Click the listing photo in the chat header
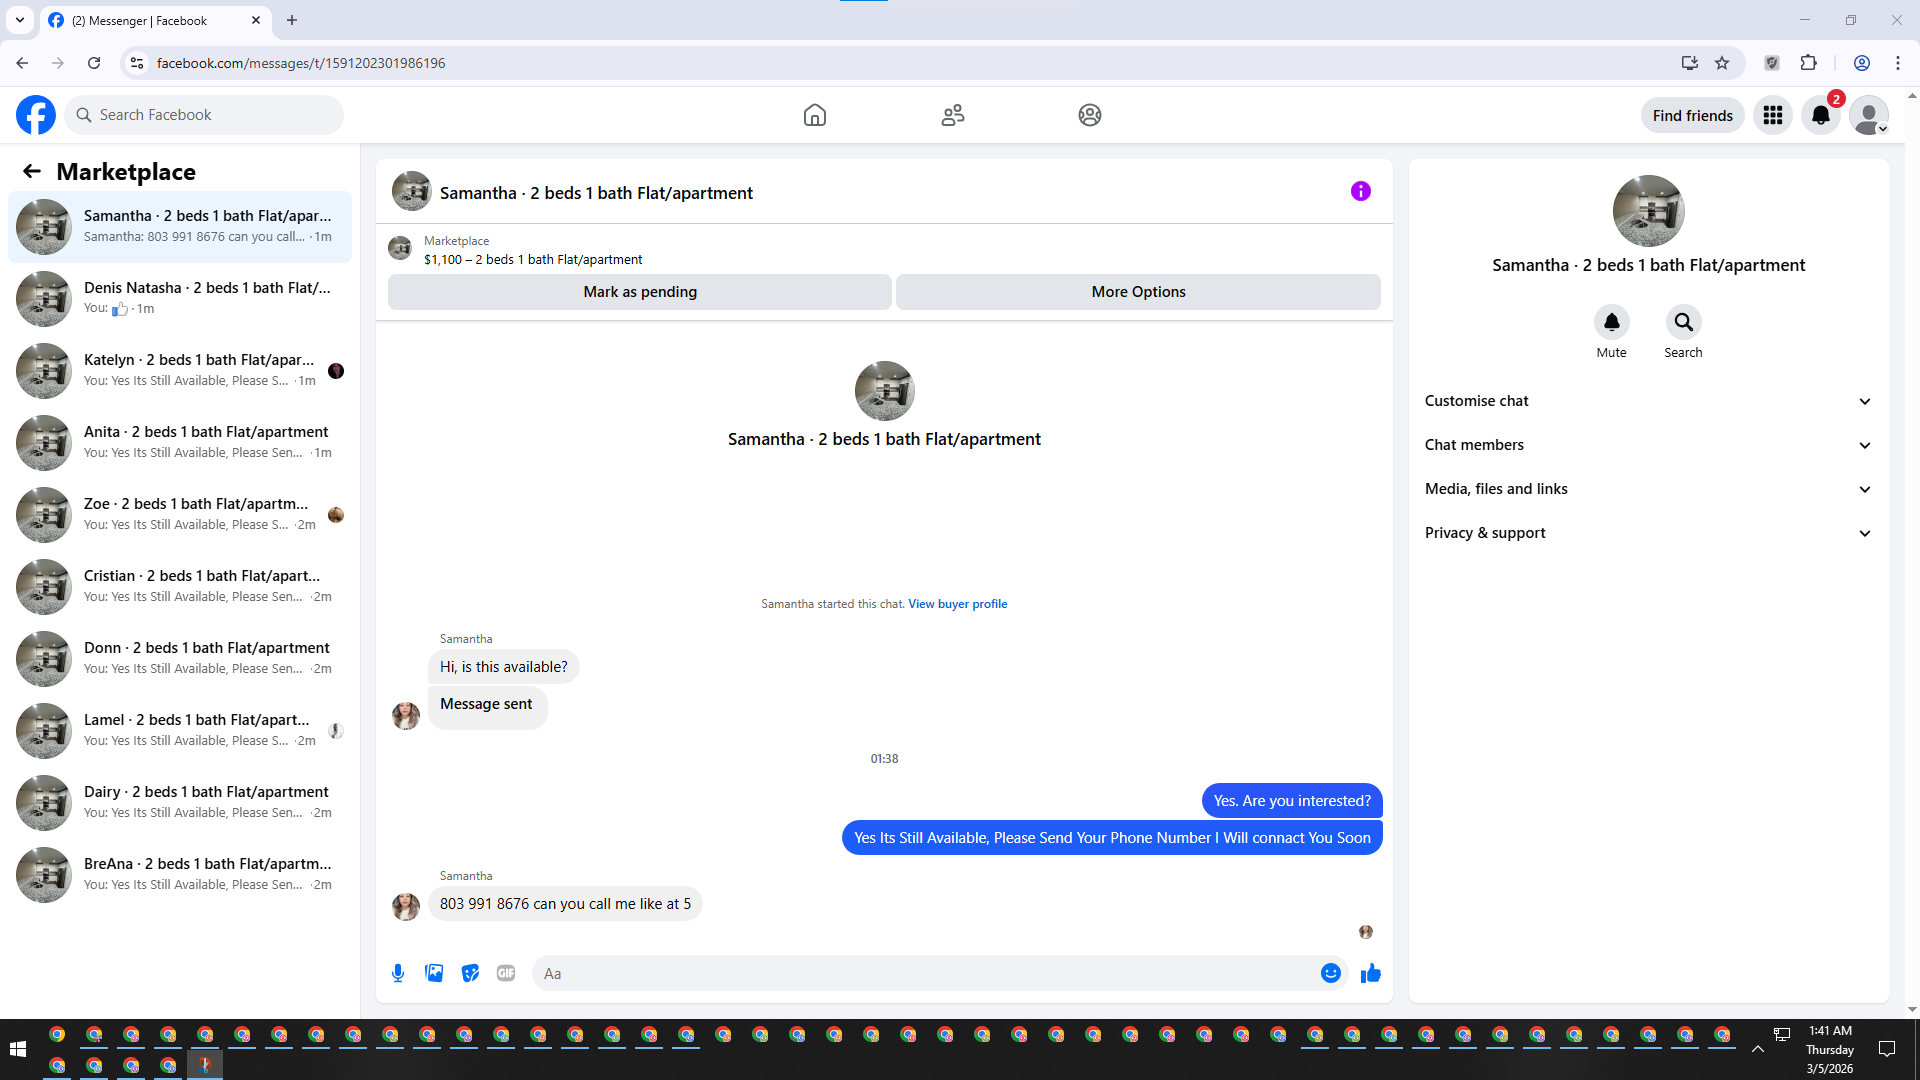1920x1080 pixels. (412, 191)
